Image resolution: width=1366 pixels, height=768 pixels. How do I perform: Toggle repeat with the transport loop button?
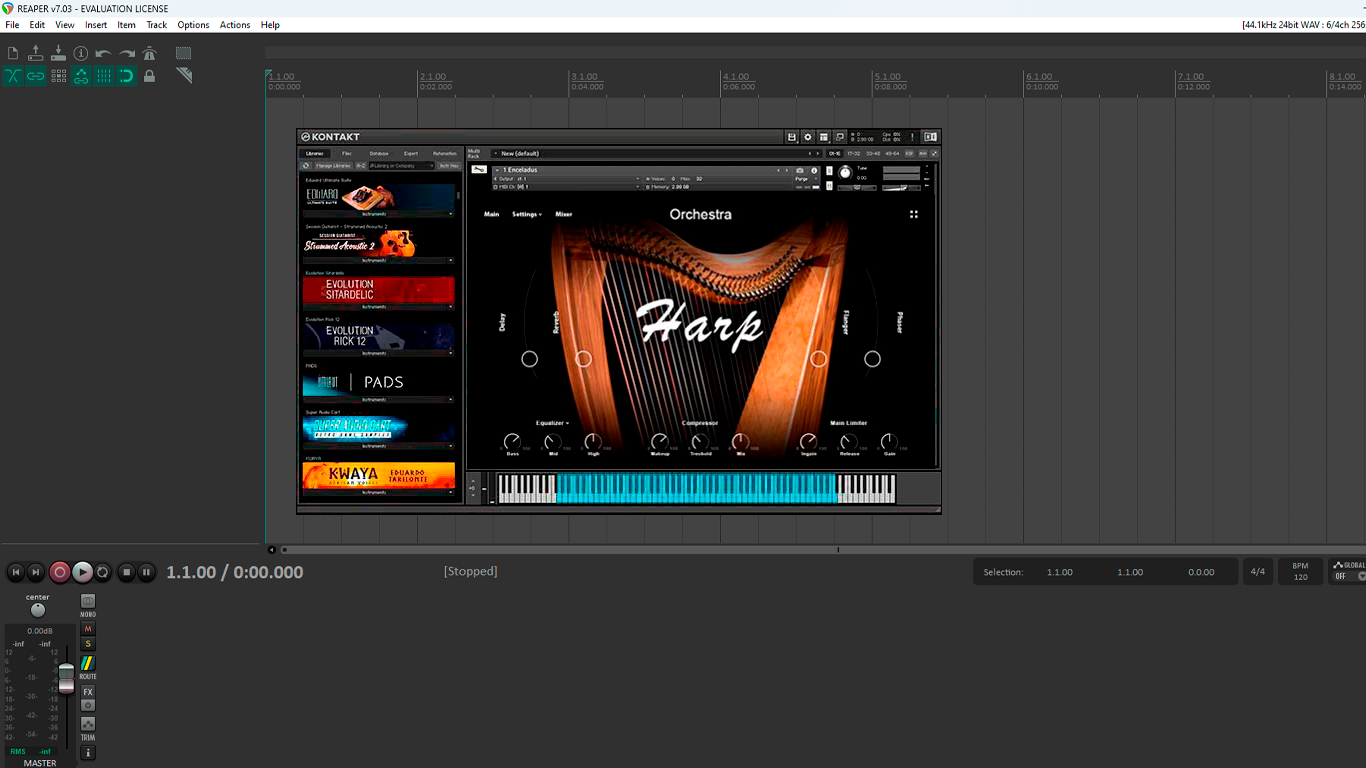click(103, 572)
